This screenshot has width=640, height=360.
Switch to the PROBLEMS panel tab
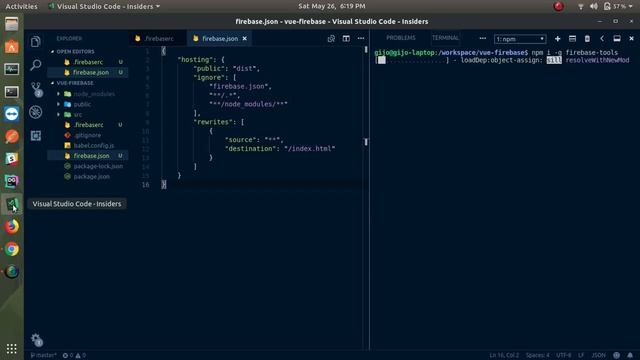401,38
